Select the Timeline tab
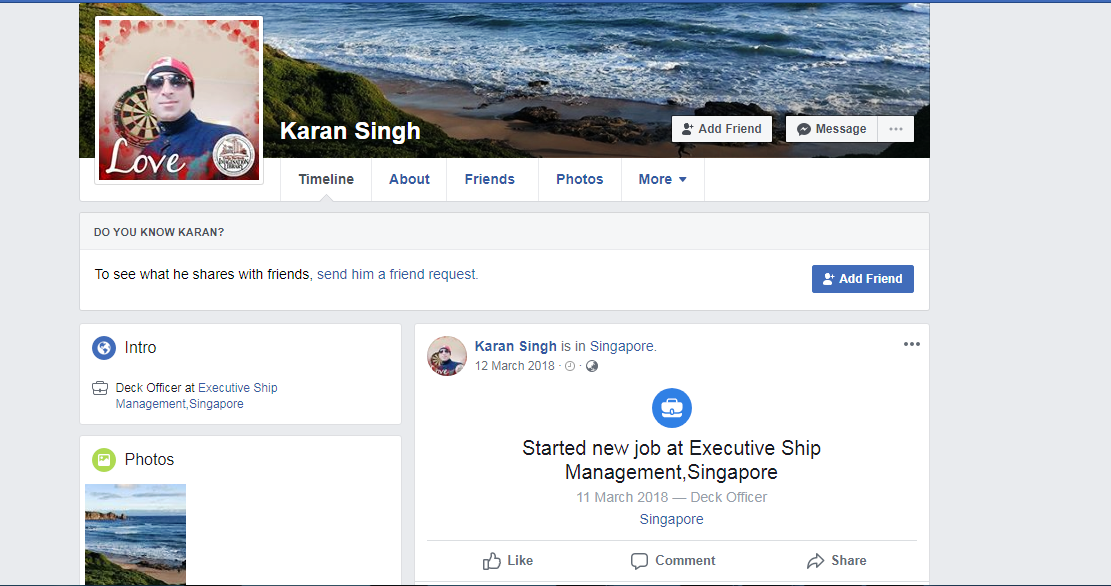1111x586 pixels. 326,179
